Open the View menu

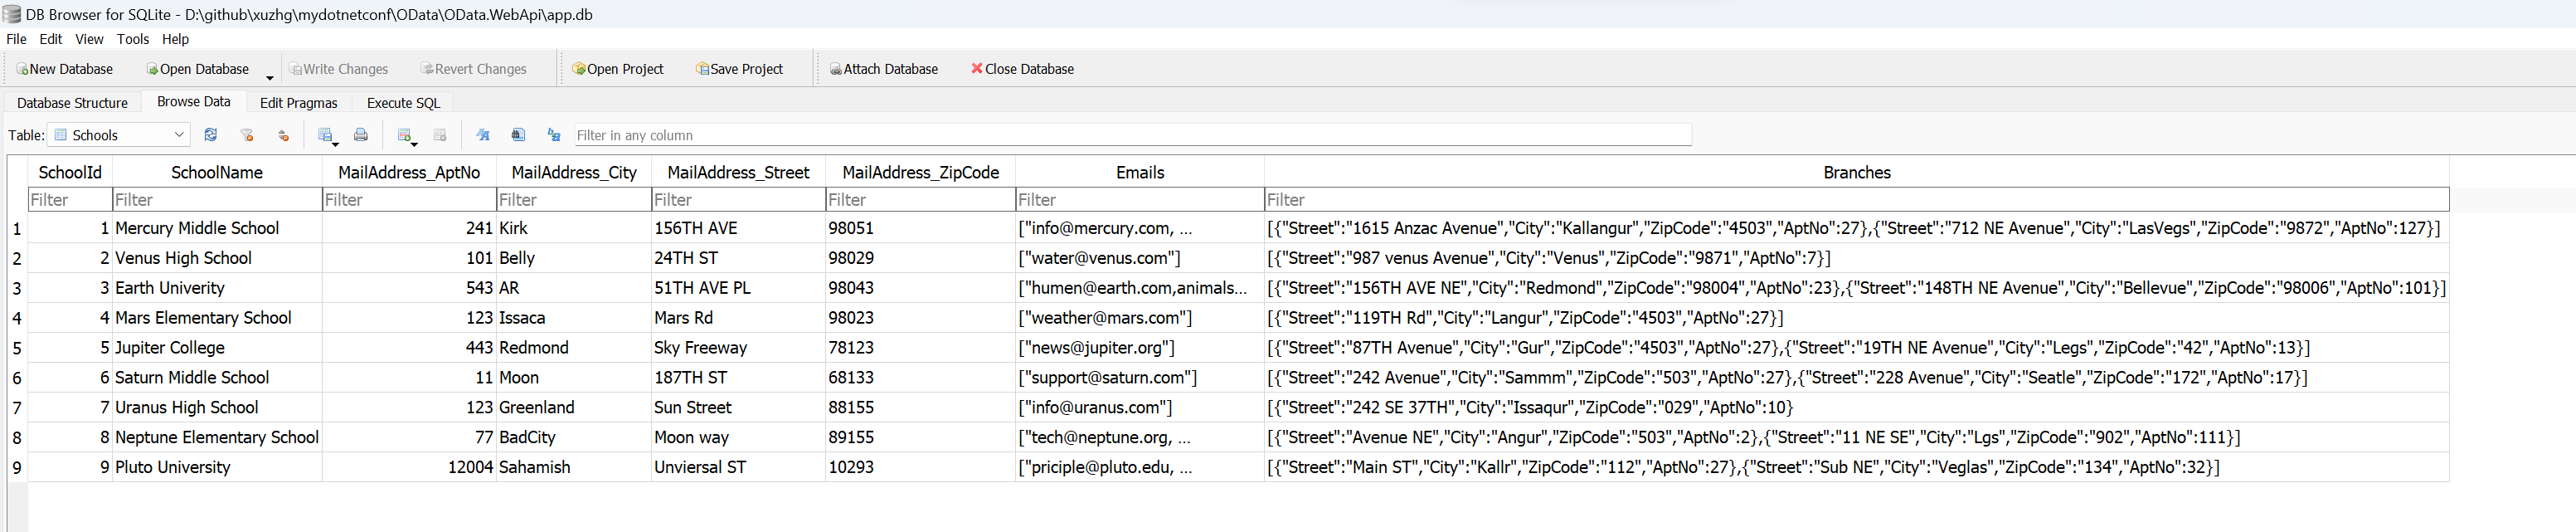click(89, 39)
